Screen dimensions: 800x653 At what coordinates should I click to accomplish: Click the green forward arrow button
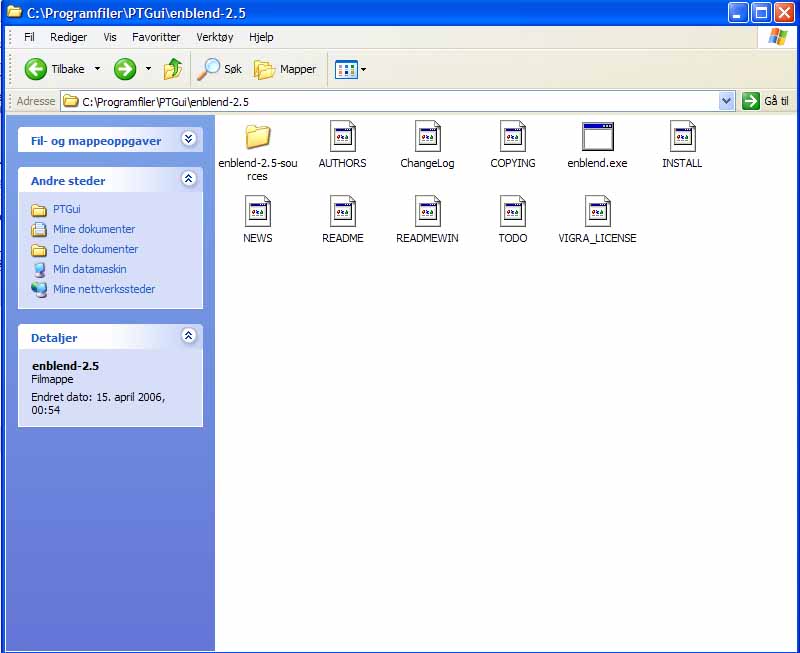125,69
